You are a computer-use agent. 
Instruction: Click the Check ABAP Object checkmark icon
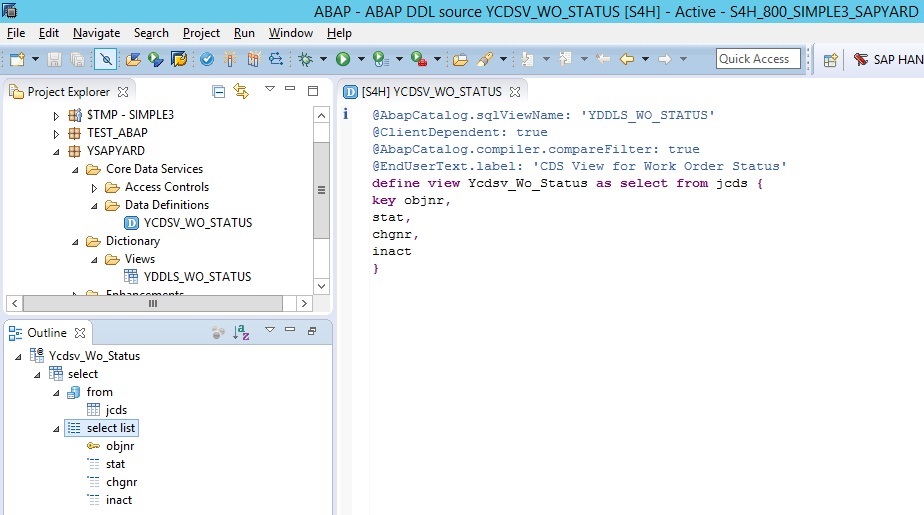pyautogui.click(x=207, y=59)
